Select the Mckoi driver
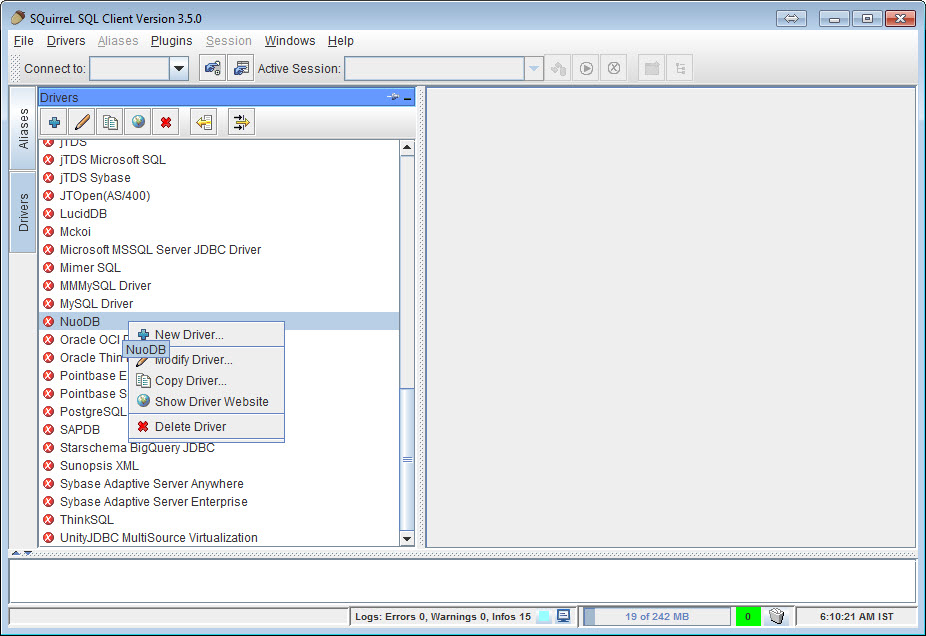 (219, 231)
